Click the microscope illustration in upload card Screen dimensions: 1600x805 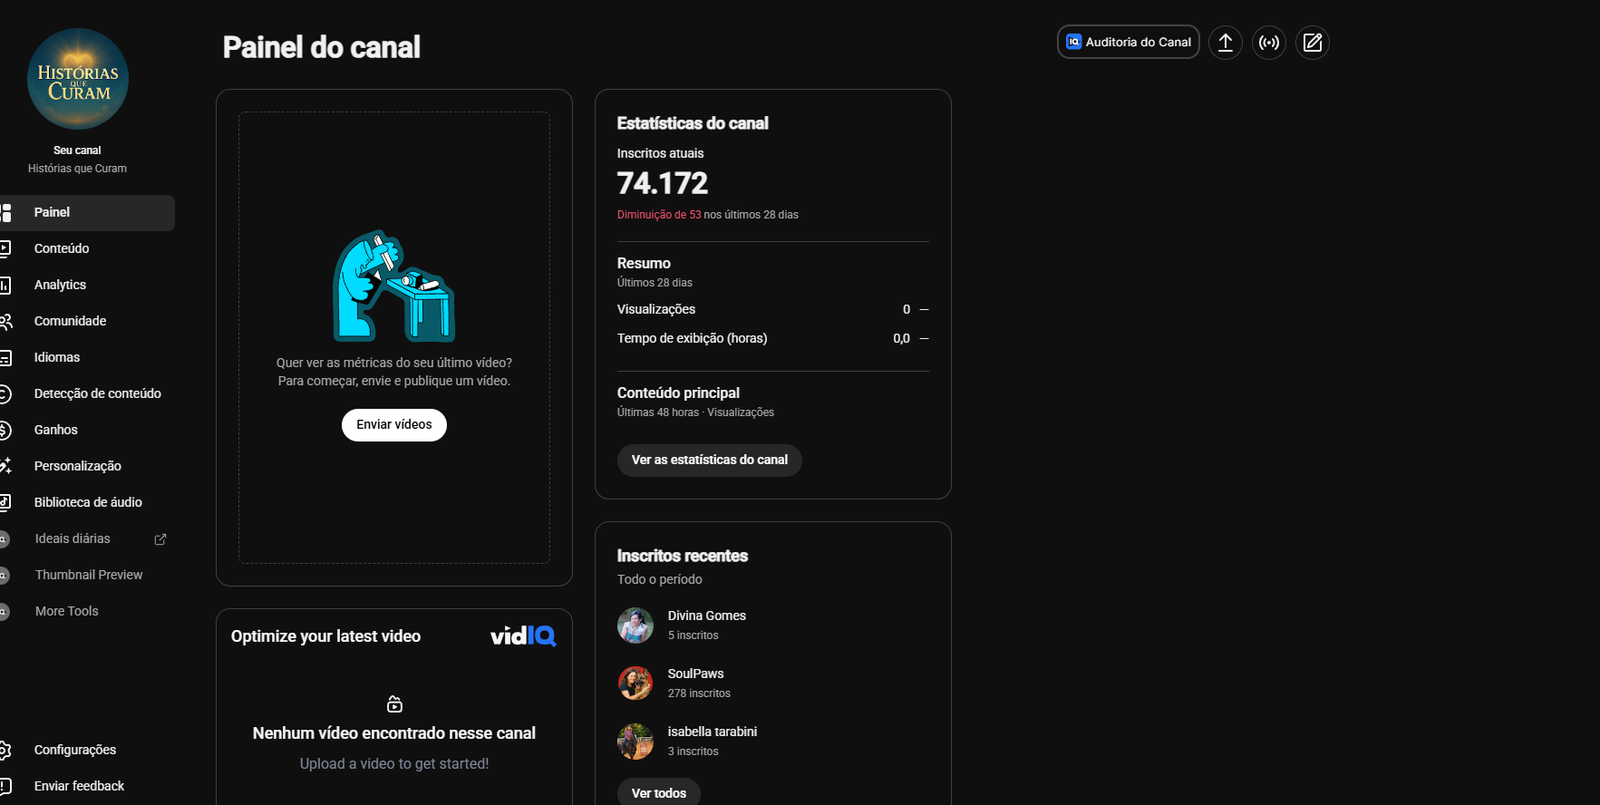(x=394, y=286)
